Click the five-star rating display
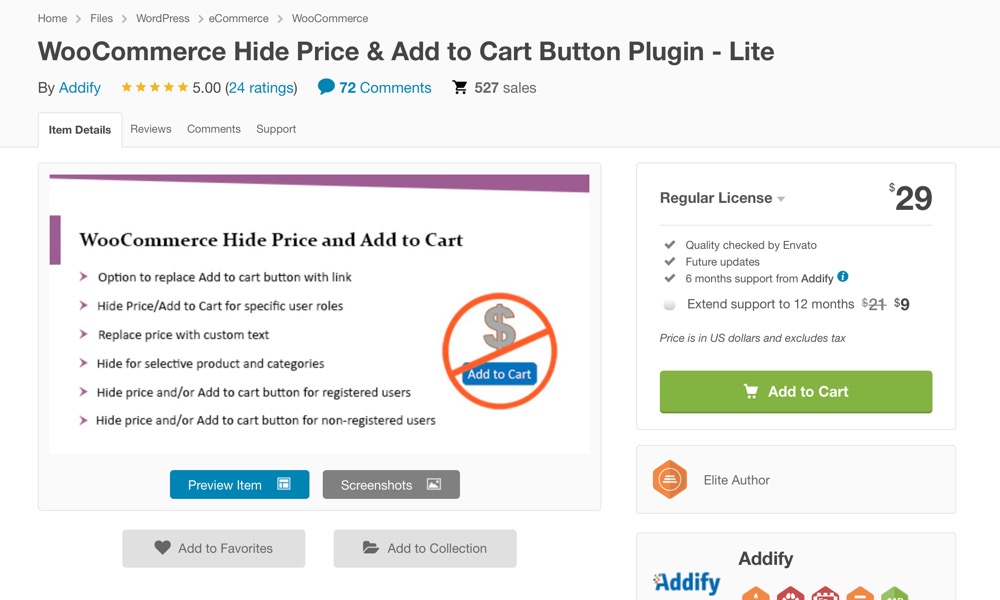The image size is (1000, 600). point(155,87)
